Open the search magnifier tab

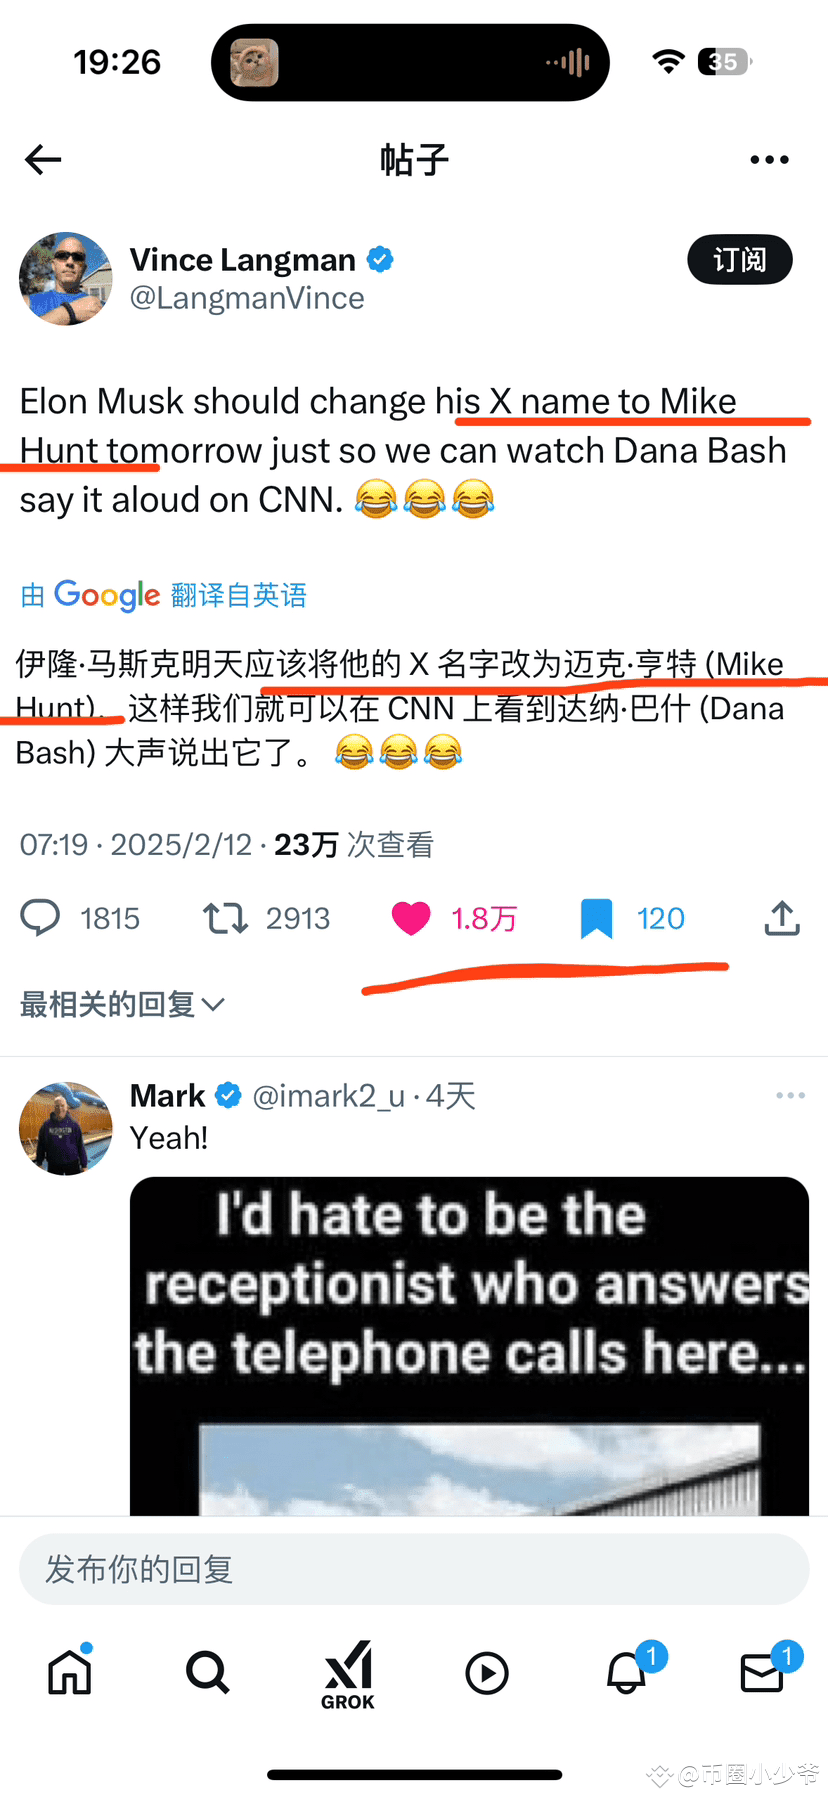207,1671
